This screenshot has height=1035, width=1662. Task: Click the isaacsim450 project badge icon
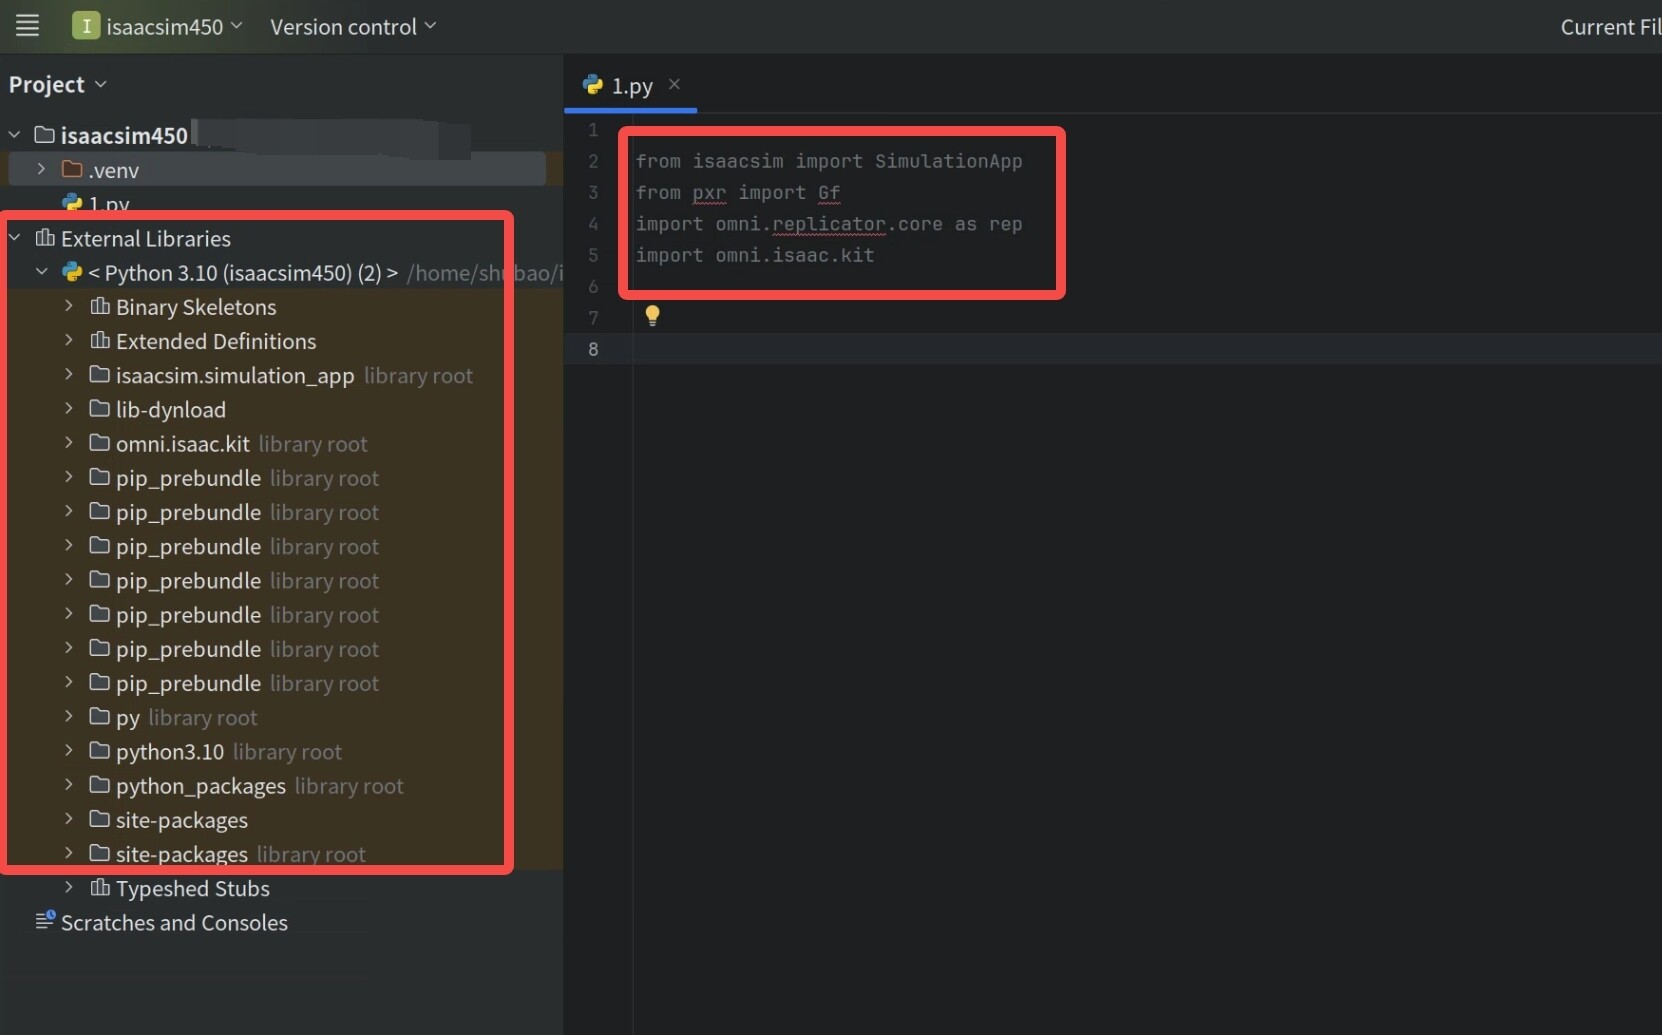point(86,26)
